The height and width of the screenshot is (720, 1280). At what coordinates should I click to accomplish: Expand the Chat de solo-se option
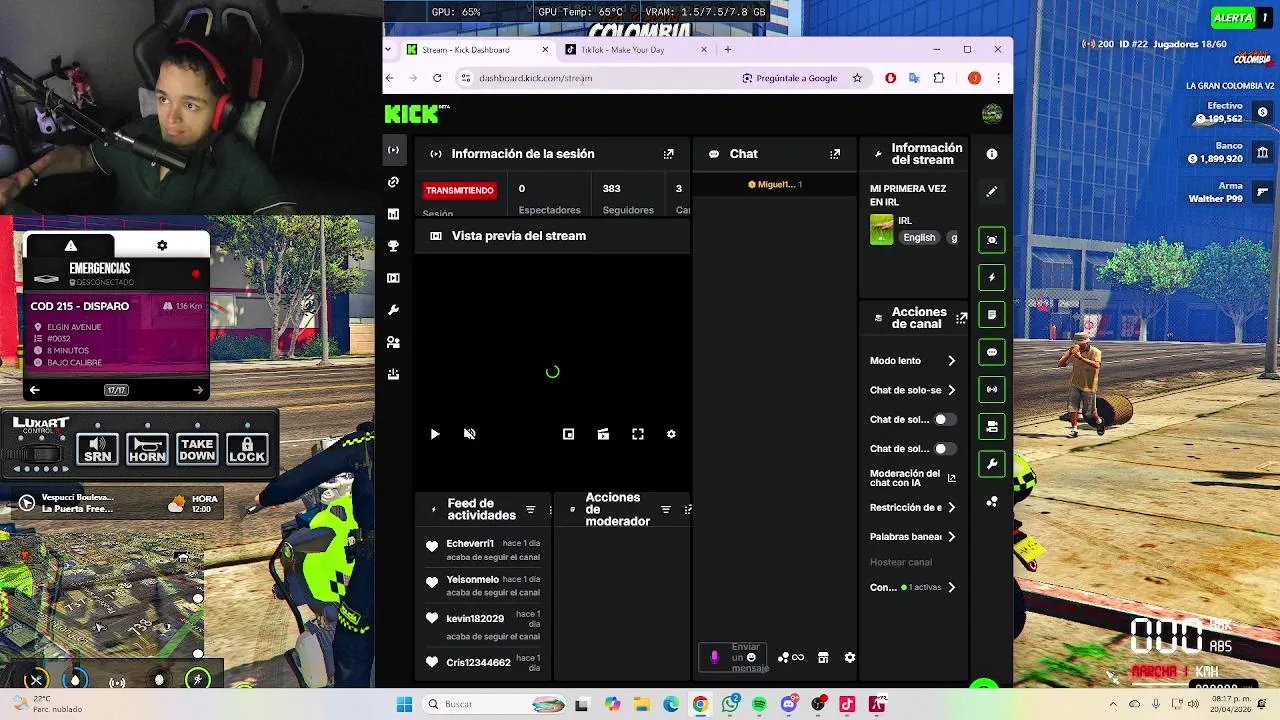[x=951, y=390]
